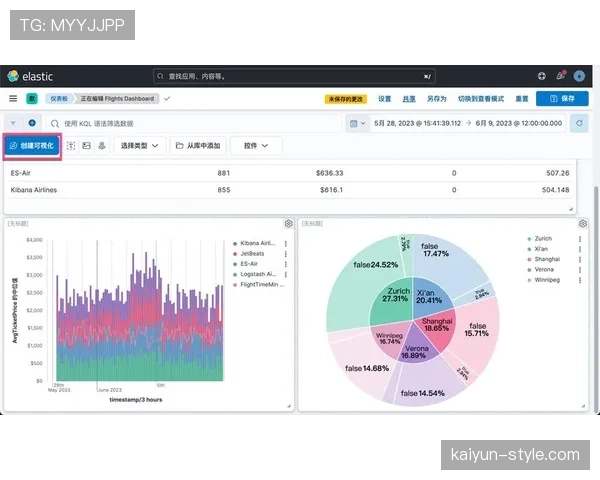Click the elastic logo
Viewport: 600px width, 480px height.
pos(30,76)
